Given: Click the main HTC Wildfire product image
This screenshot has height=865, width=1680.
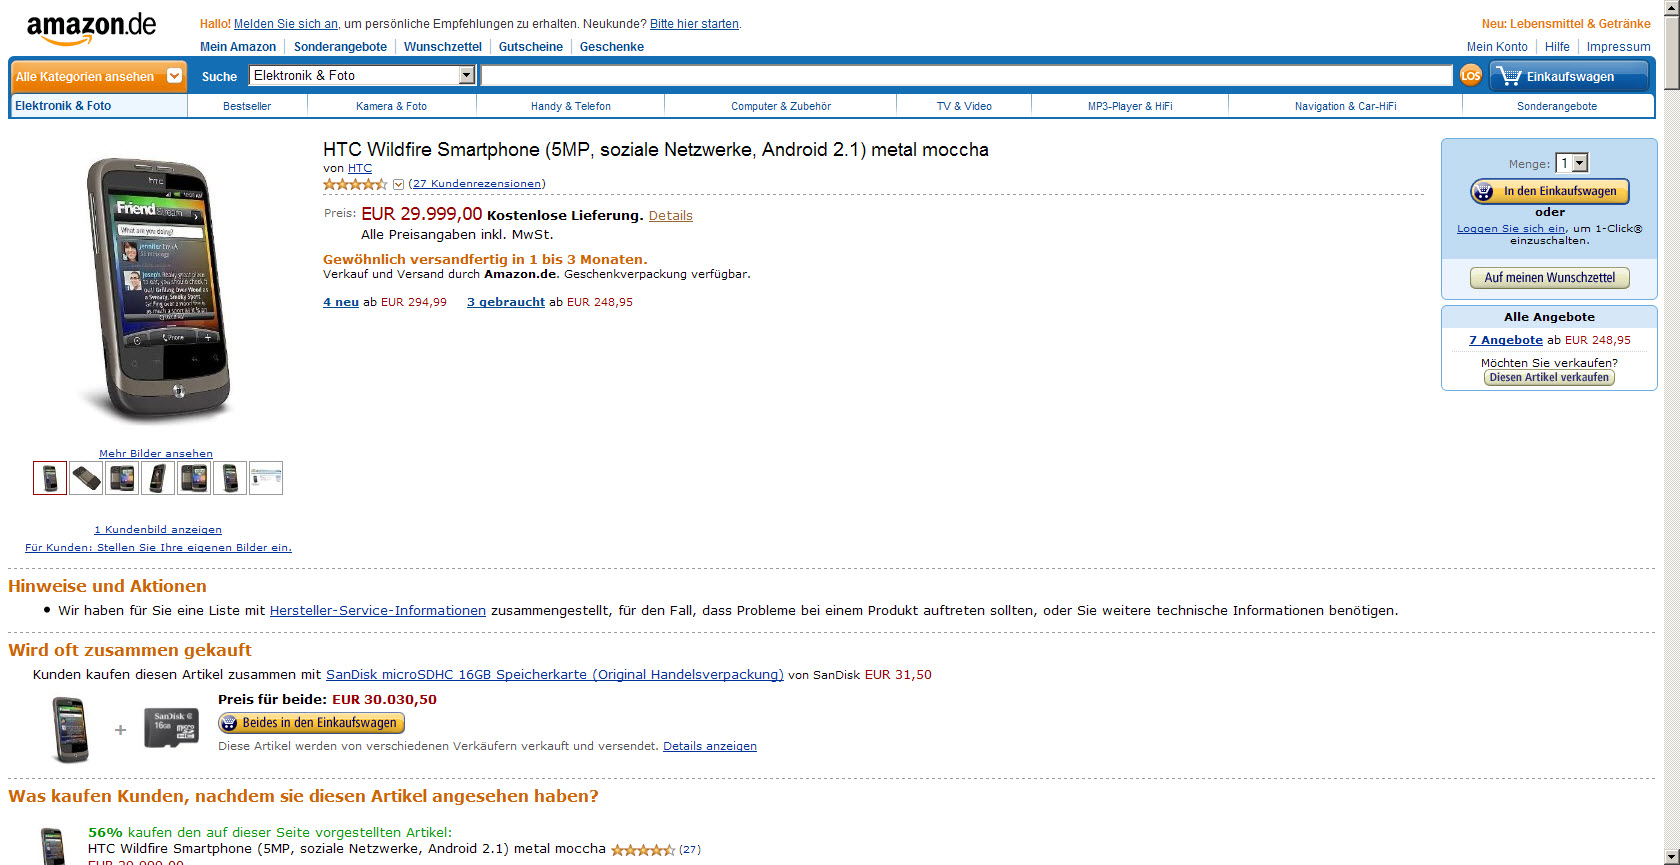Looking at the screenshot, I should 160,289.
